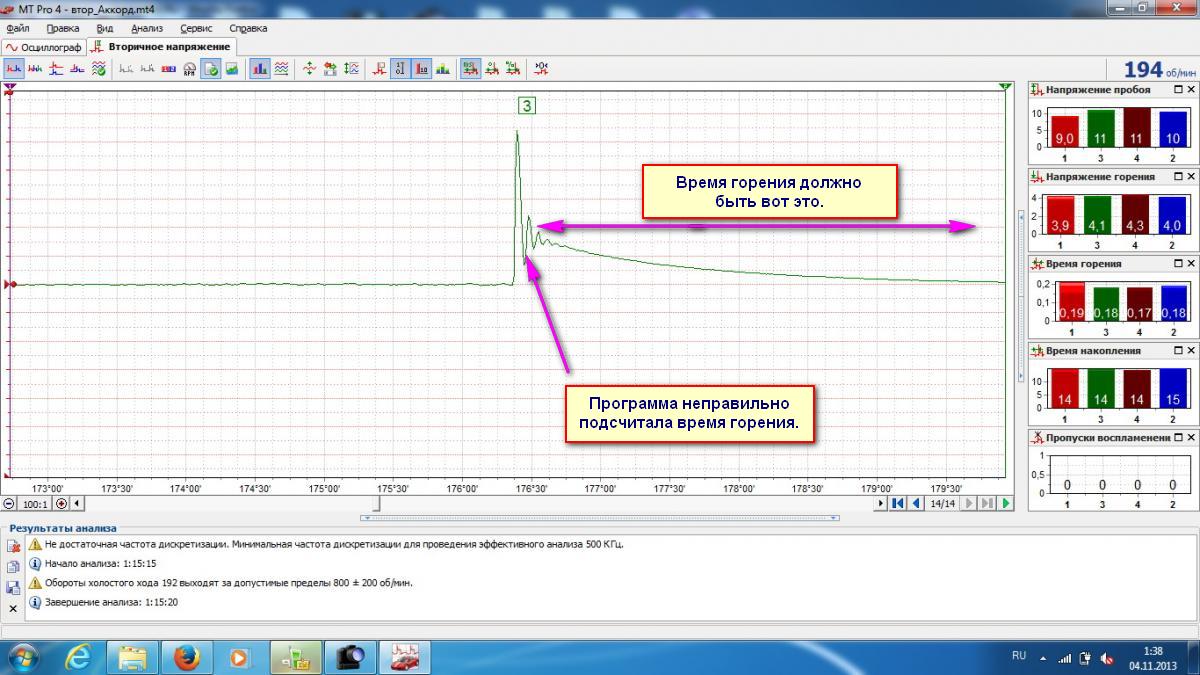Click the save results icon in analysis panel
Viewport: 1200px width, 675px height.
click(13, 587)
